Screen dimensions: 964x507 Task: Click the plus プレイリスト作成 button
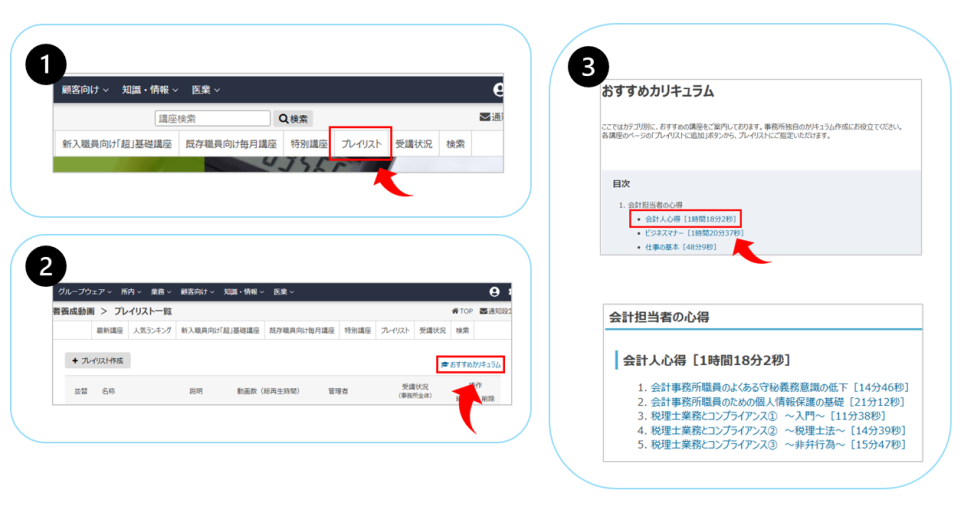click(x=97, y=360)
